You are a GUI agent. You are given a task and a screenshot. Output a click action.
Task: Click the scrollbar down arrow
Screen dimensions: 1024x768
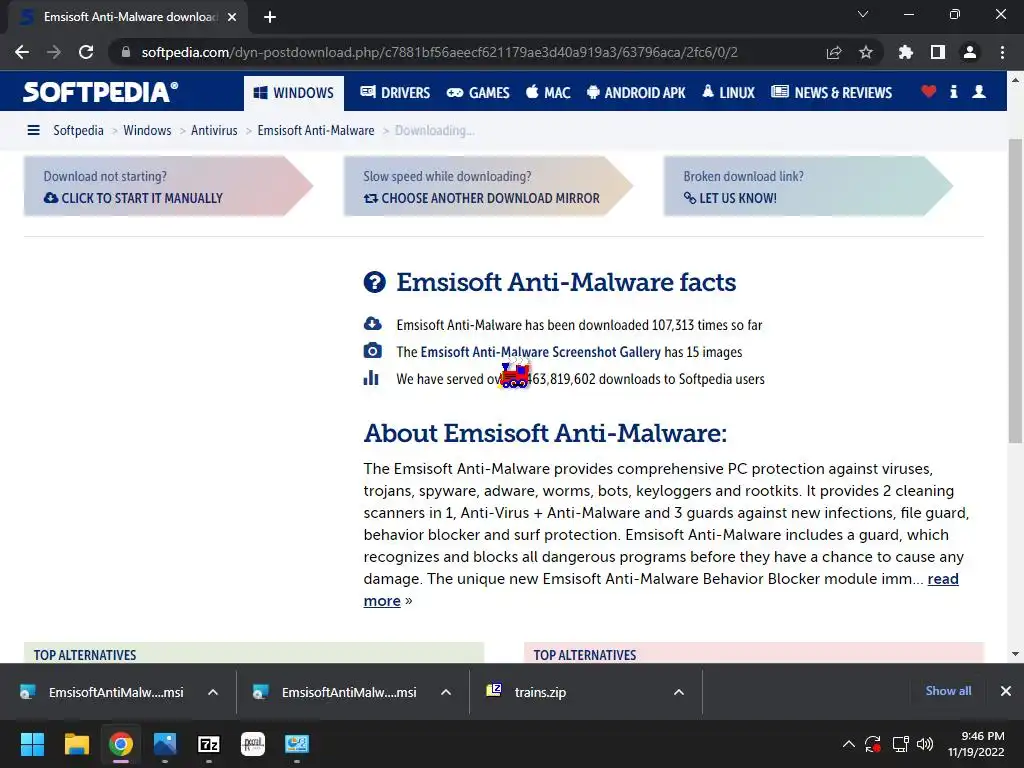[1015, 654]
